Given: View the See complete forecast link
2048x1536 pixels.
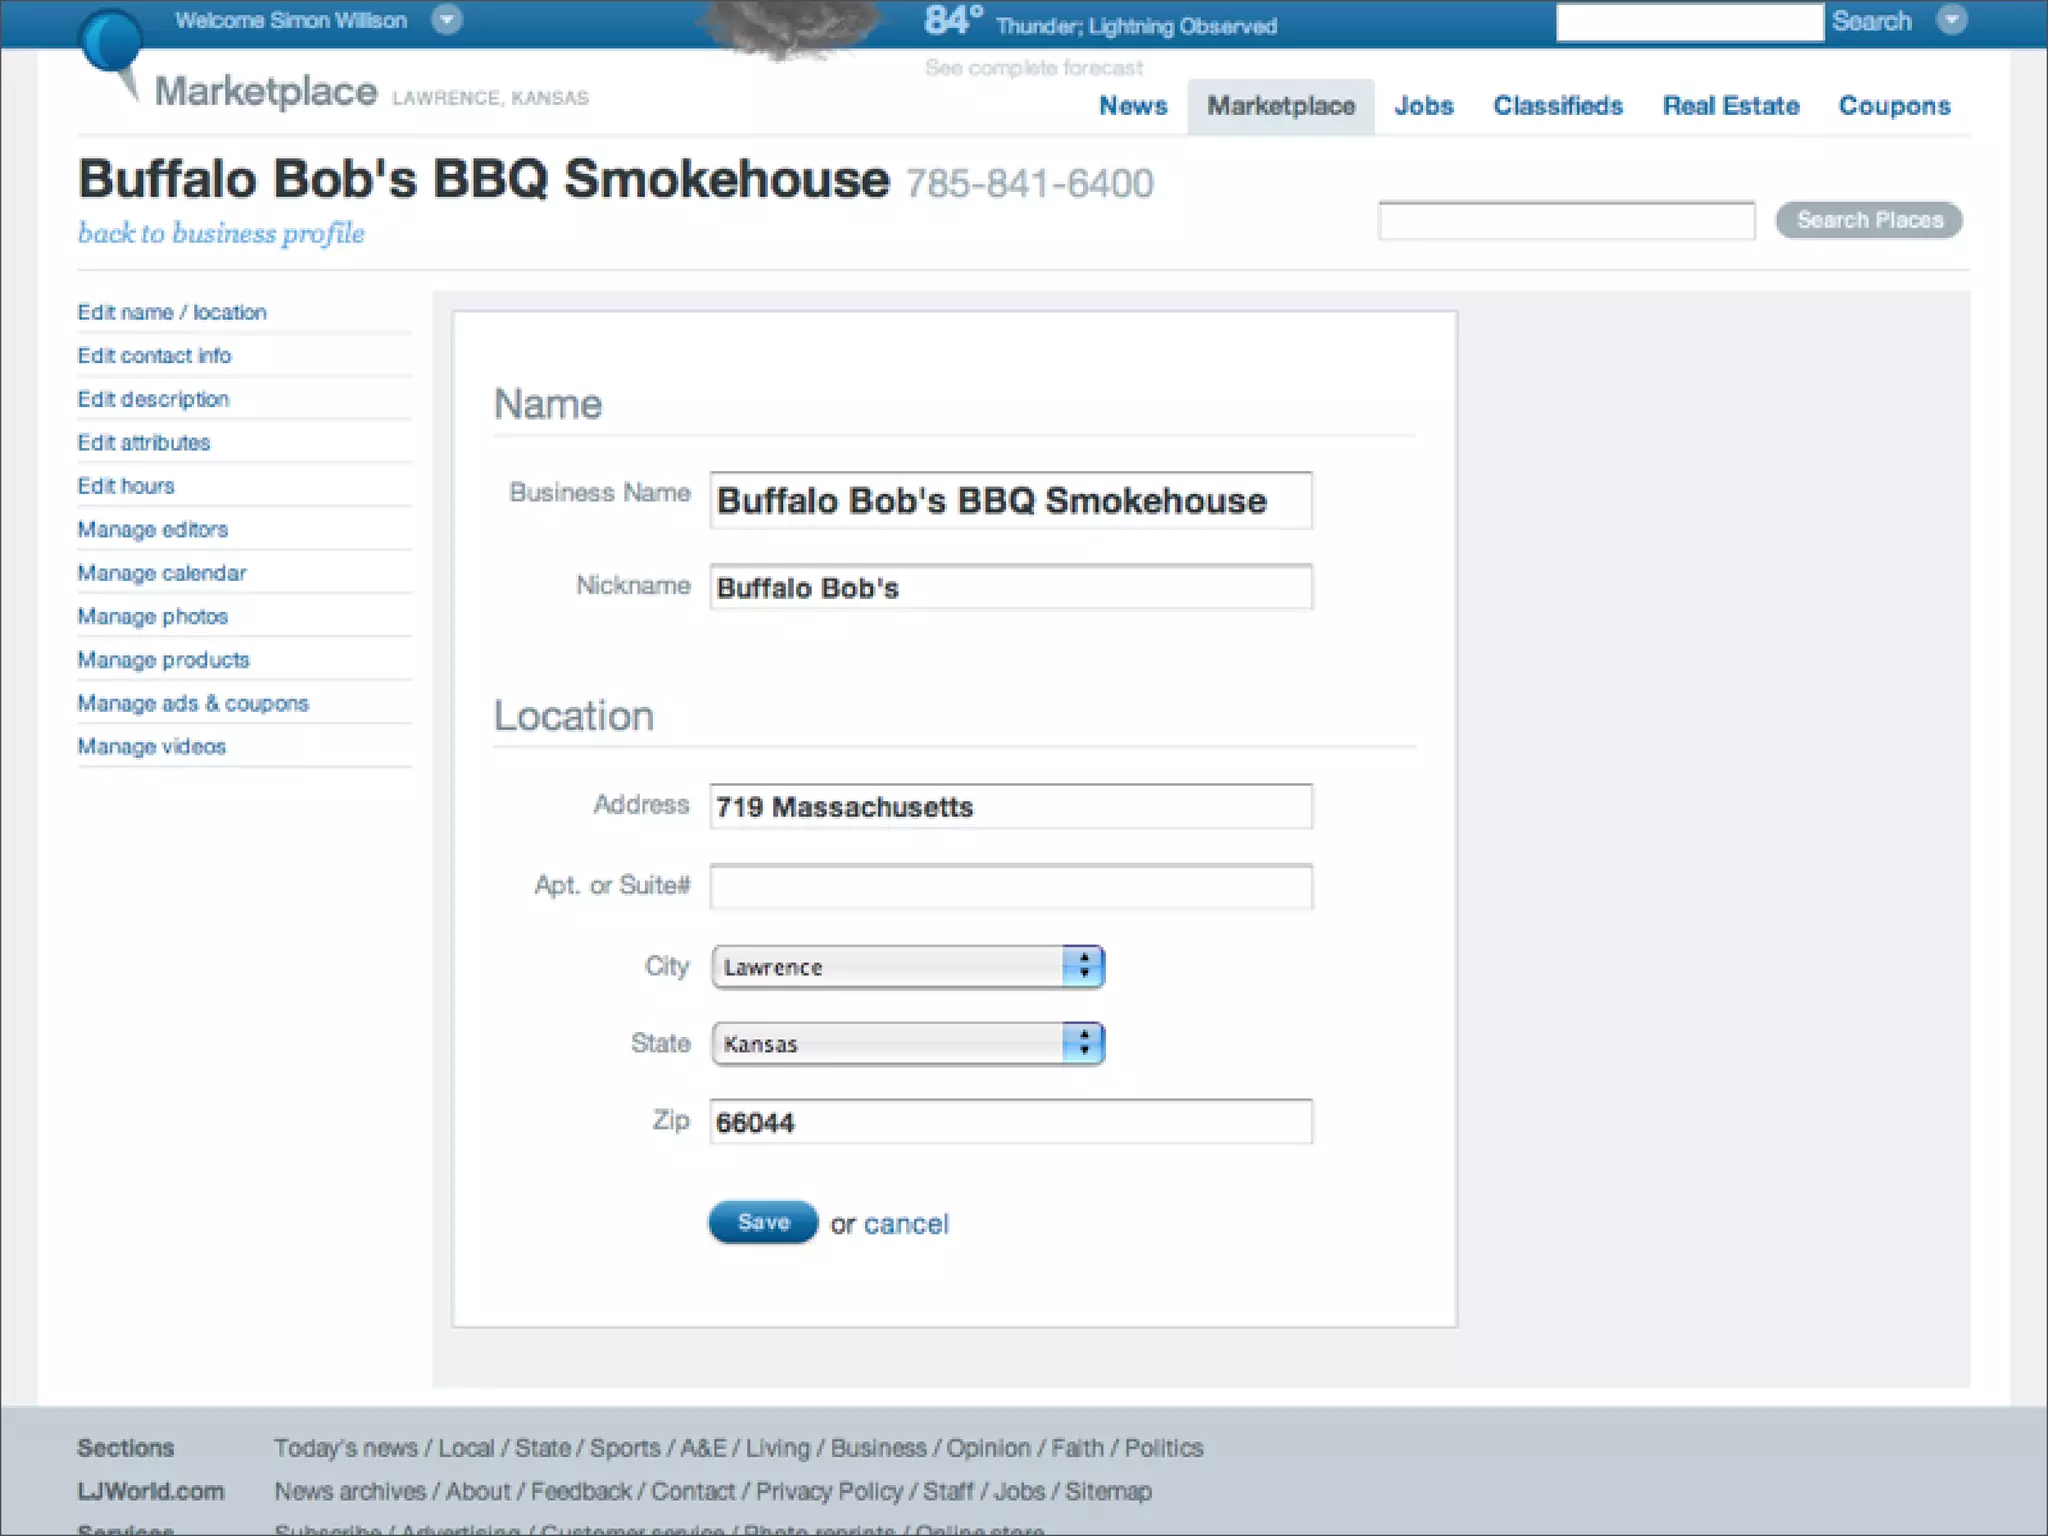Looking at the screenshot, I should point(1033,68).
